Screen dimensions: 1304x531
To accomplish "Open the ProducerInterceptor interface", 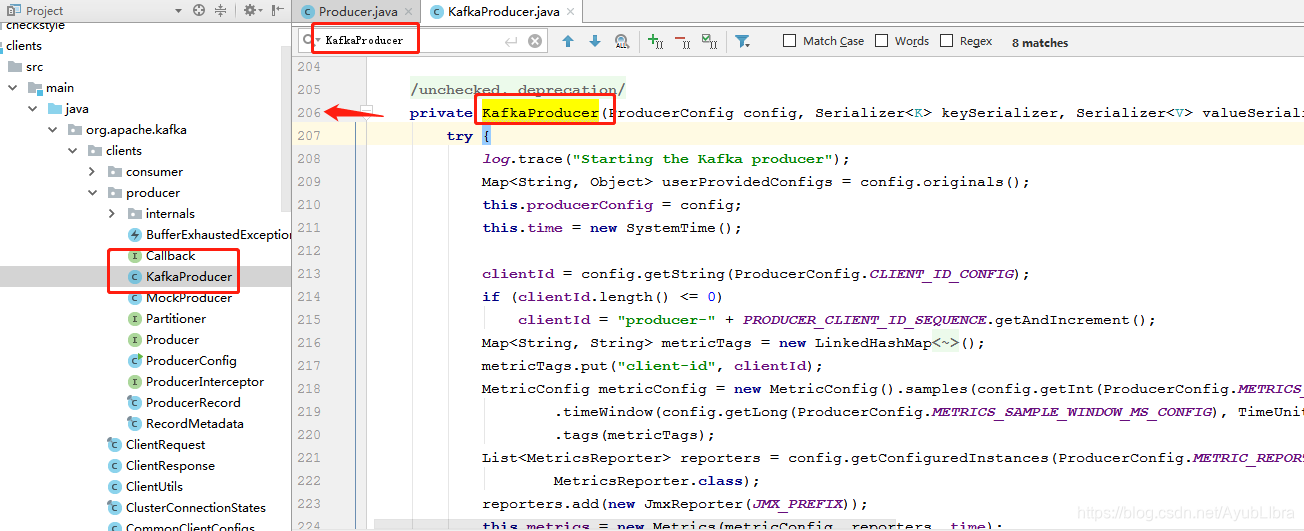I will (205, 382).
